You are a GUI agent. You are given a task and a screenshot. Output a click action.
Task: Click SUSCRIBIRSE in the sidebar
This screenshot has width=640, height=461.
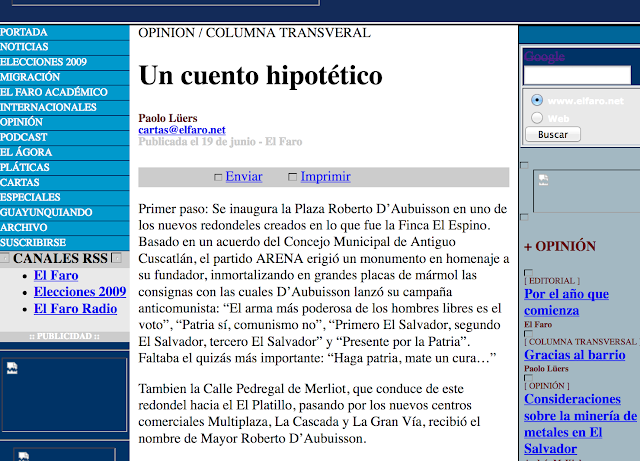click(x=33, y=243)
